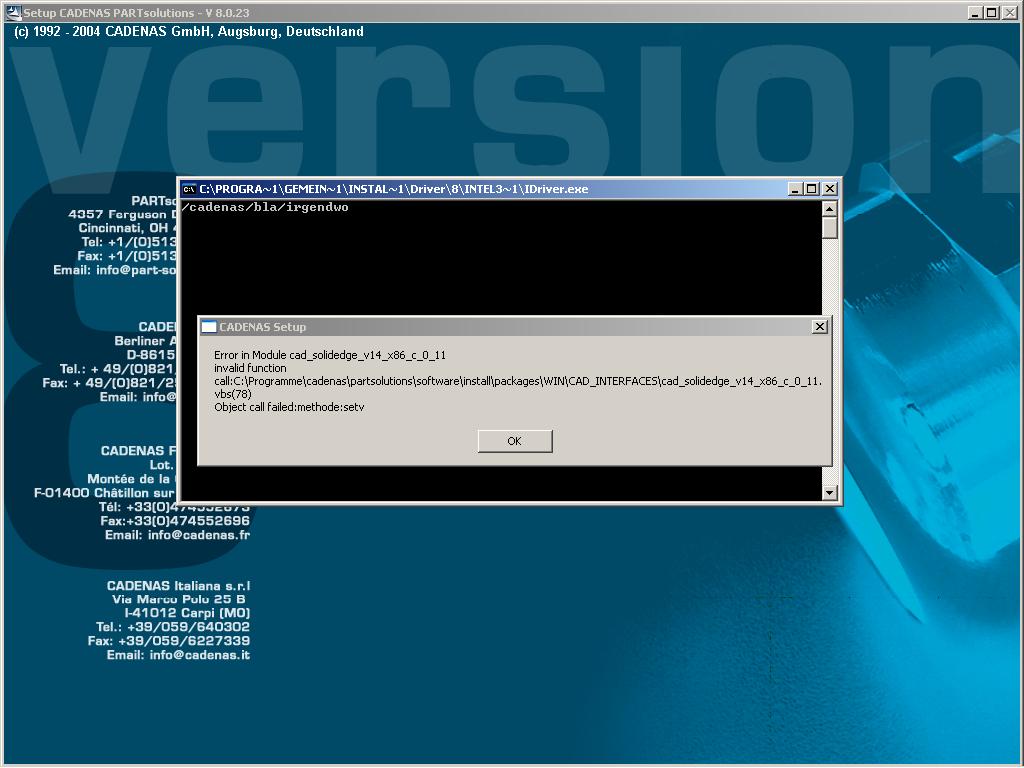Click 'Object call failed:methode:setv' text
The height and width of the screenshot is (768, 1024).
tap(289, 408)
